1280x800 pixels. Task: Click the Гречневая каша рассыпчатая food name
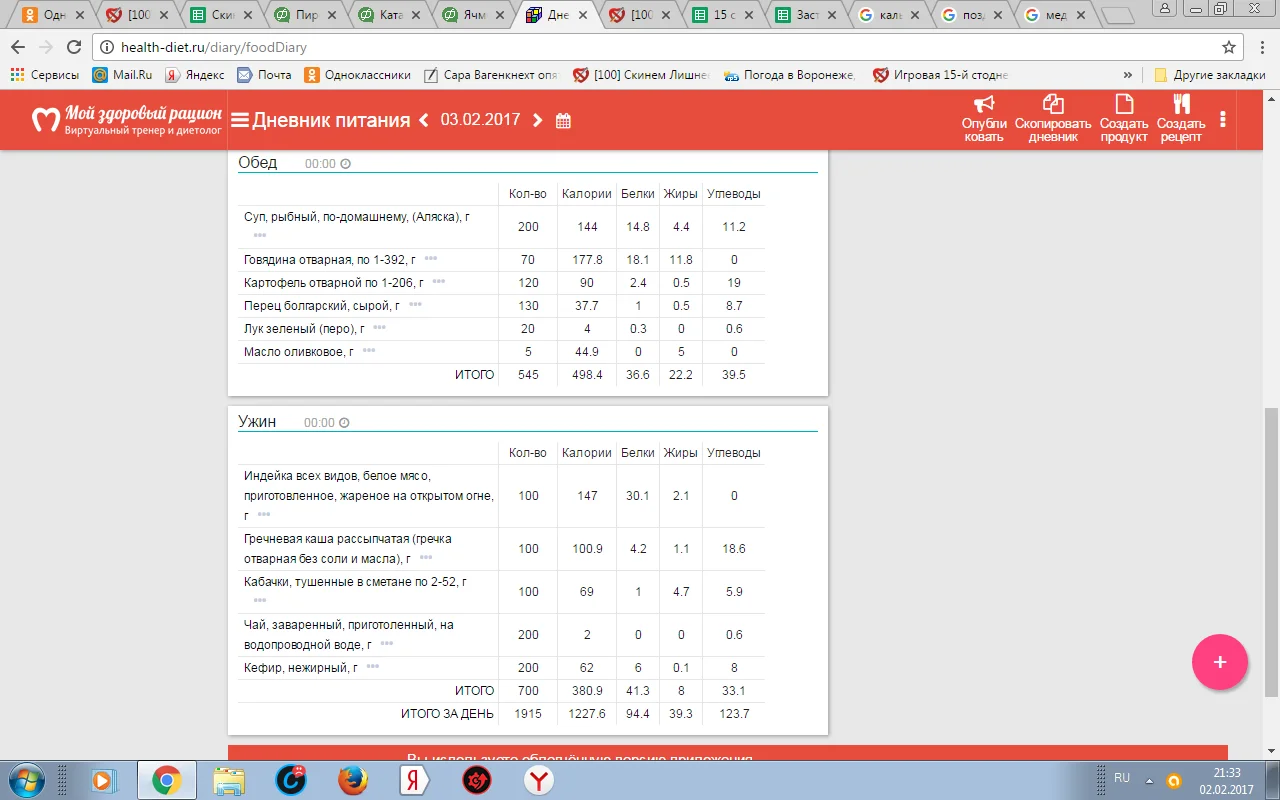pyautogui.click(x=348, y=548)
